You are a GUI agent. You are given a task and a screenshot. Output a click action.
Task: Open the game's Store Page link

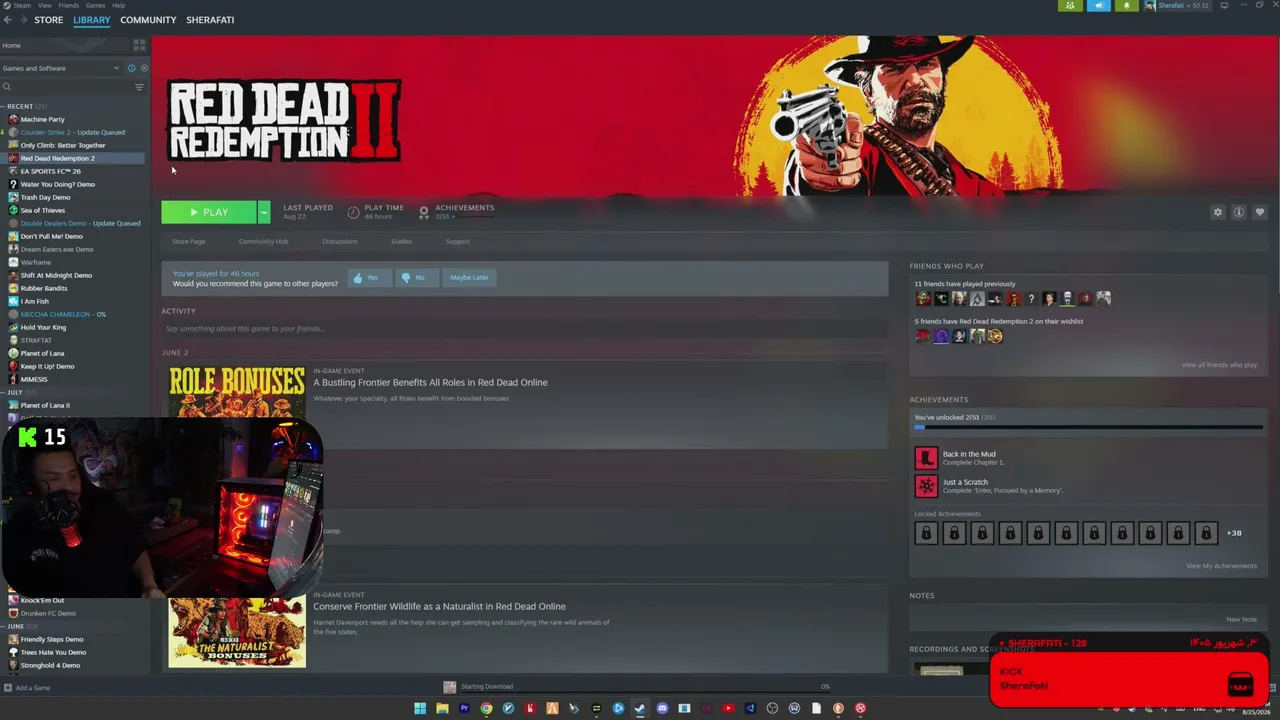click(188, 241)
